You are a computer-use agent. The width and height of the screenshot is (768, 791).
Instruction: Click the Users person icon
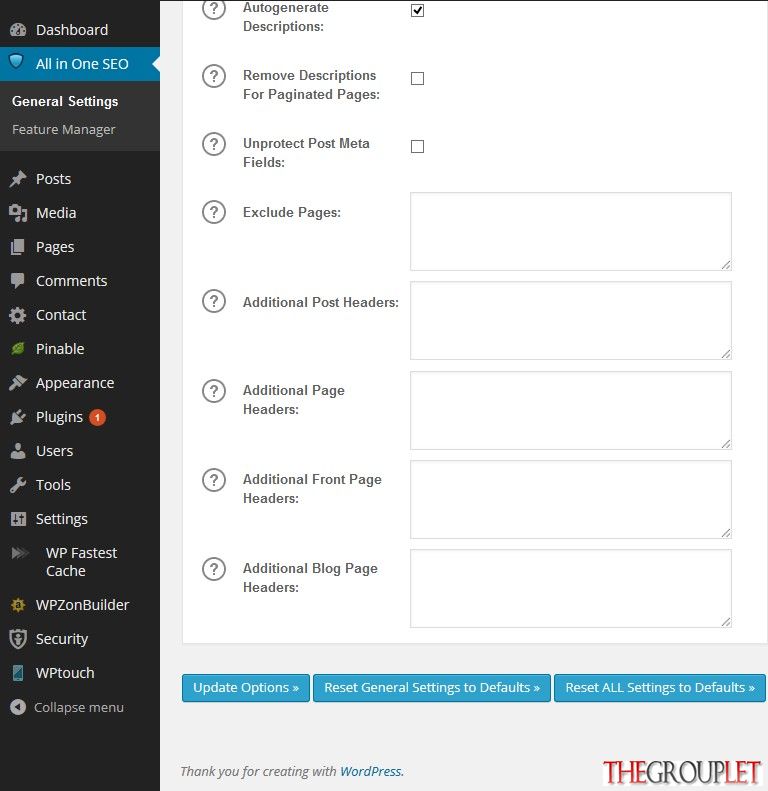pos(18,451)
